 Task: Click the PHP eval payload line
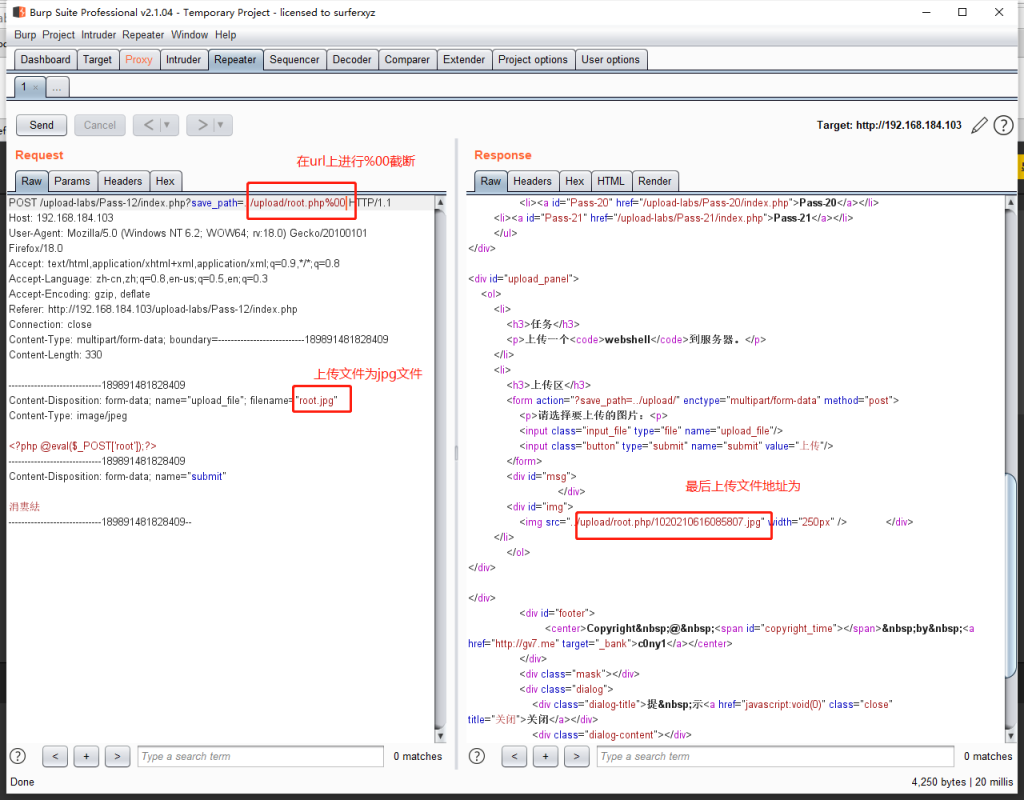82,446
